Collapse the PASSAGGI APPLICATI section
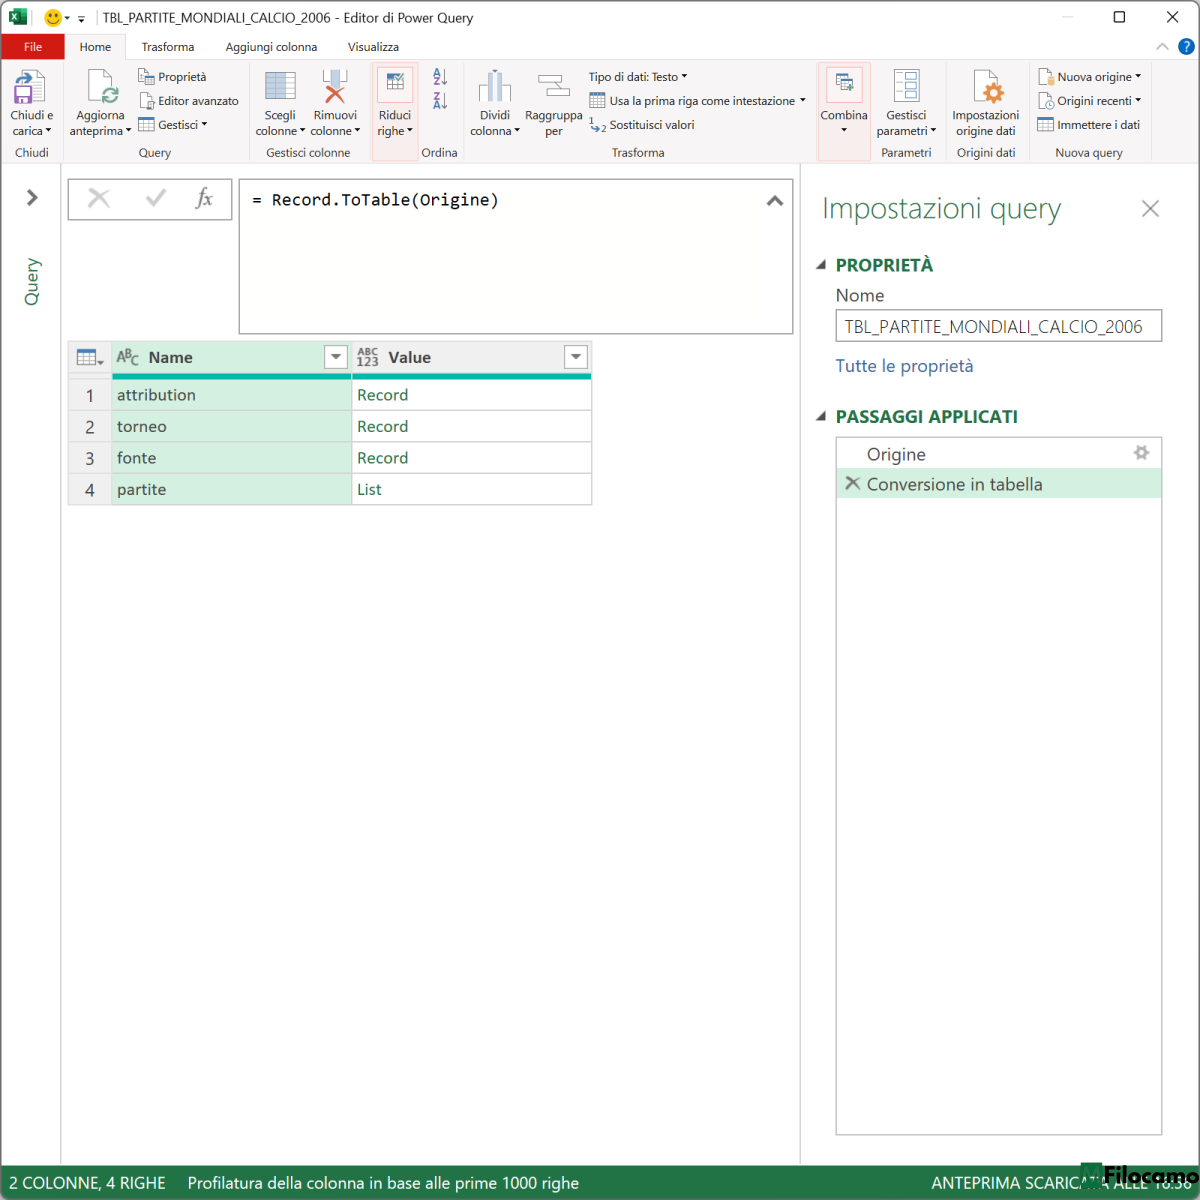 [x=821, y=417]
